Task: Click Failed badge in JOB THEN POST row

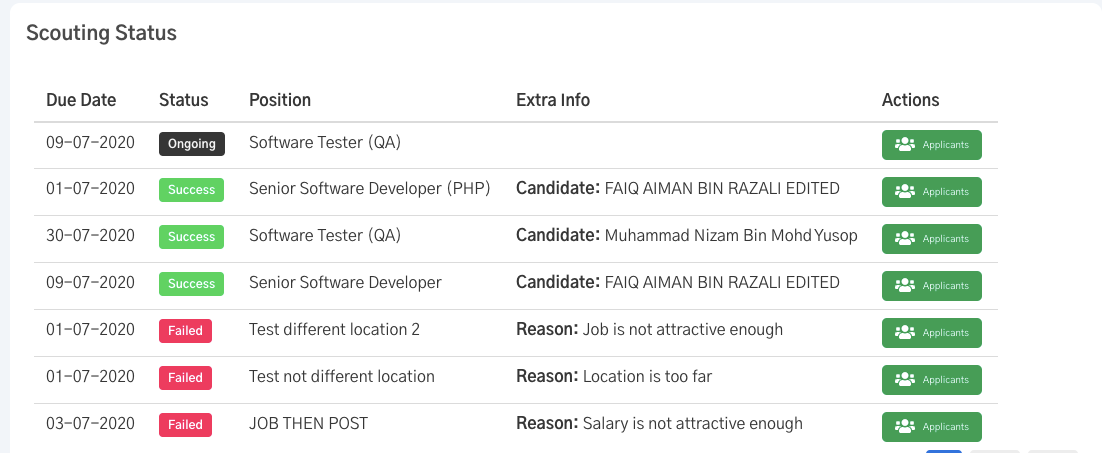Action: coord(186,425)
